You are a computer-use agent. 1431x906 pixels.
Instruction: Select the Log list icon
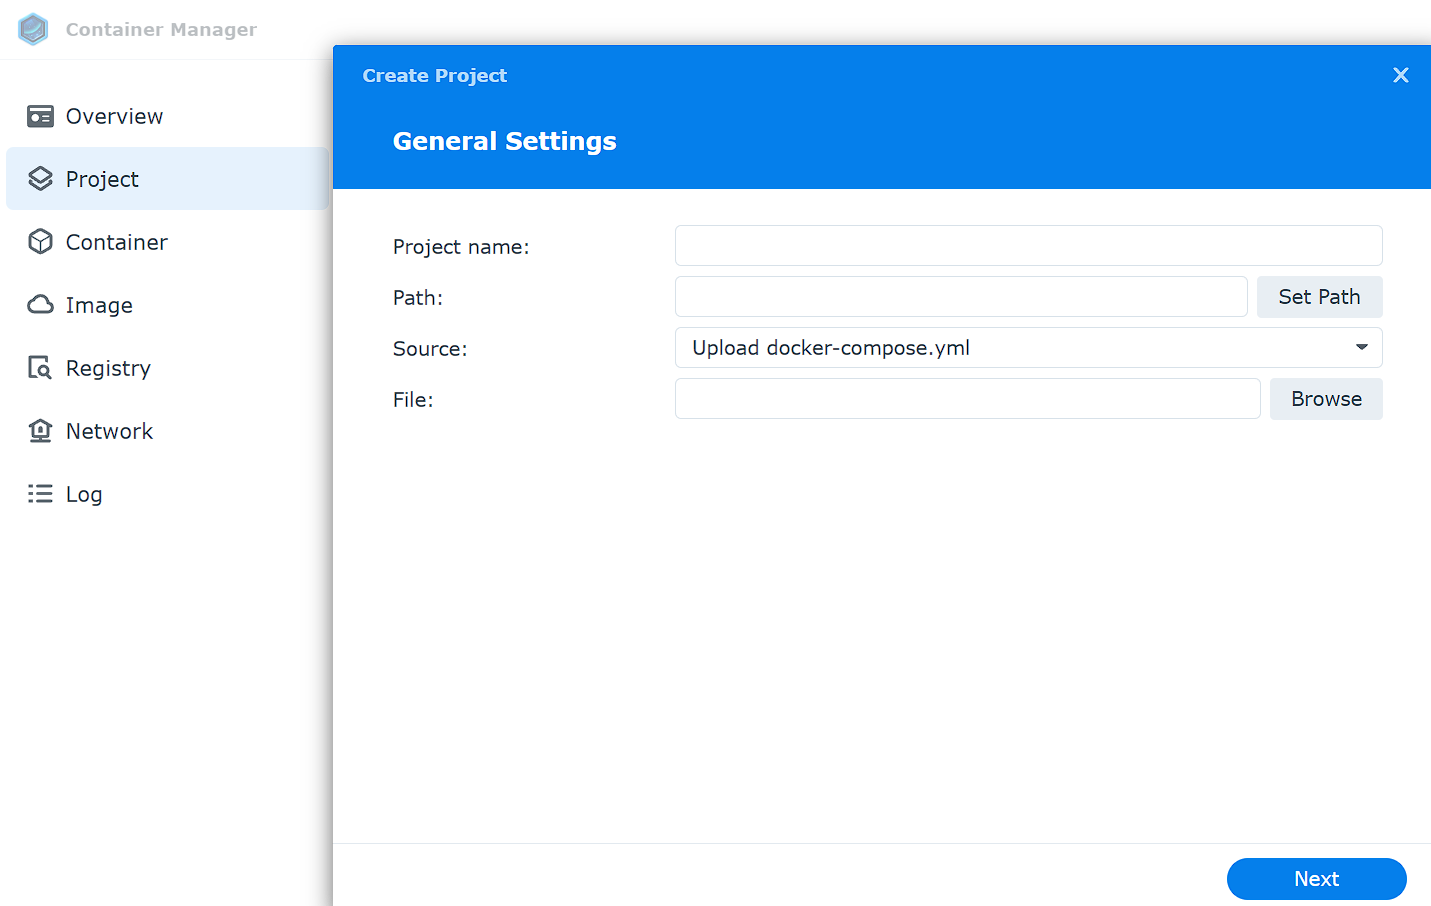pyautogui.click(x=40, y=494)
